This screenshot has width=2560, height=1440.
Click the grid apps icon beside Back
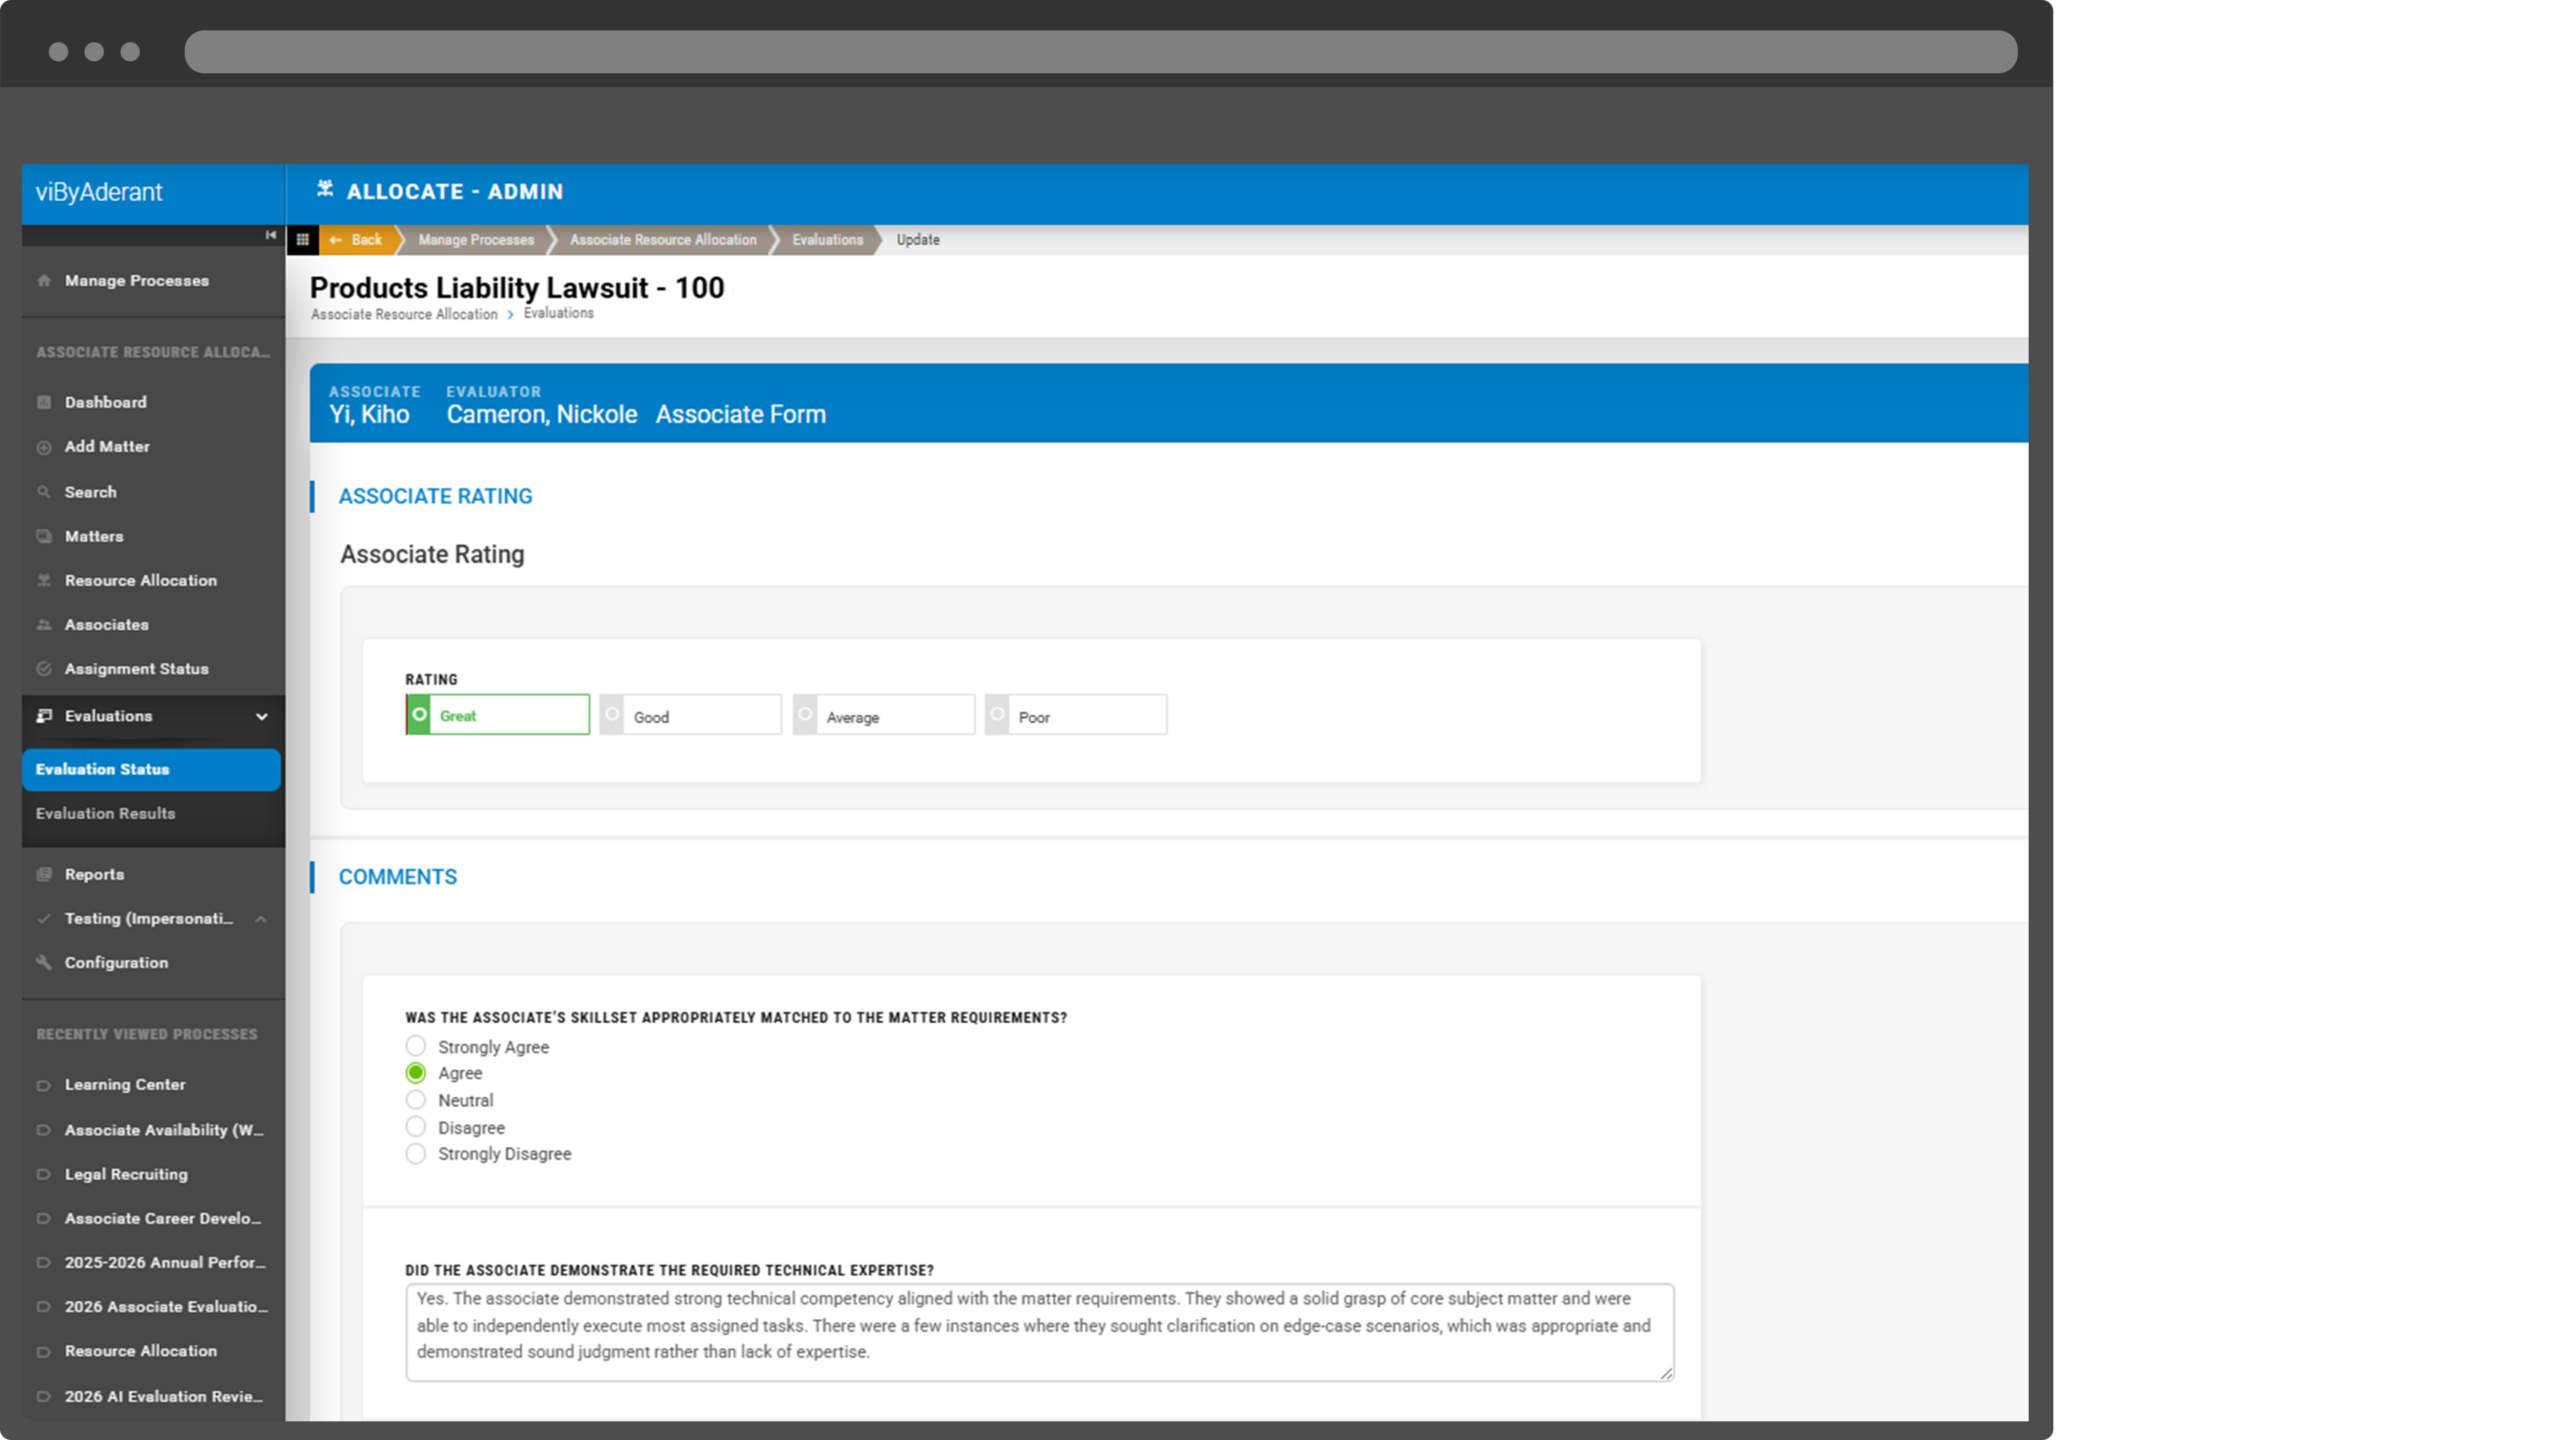[302, 240]
